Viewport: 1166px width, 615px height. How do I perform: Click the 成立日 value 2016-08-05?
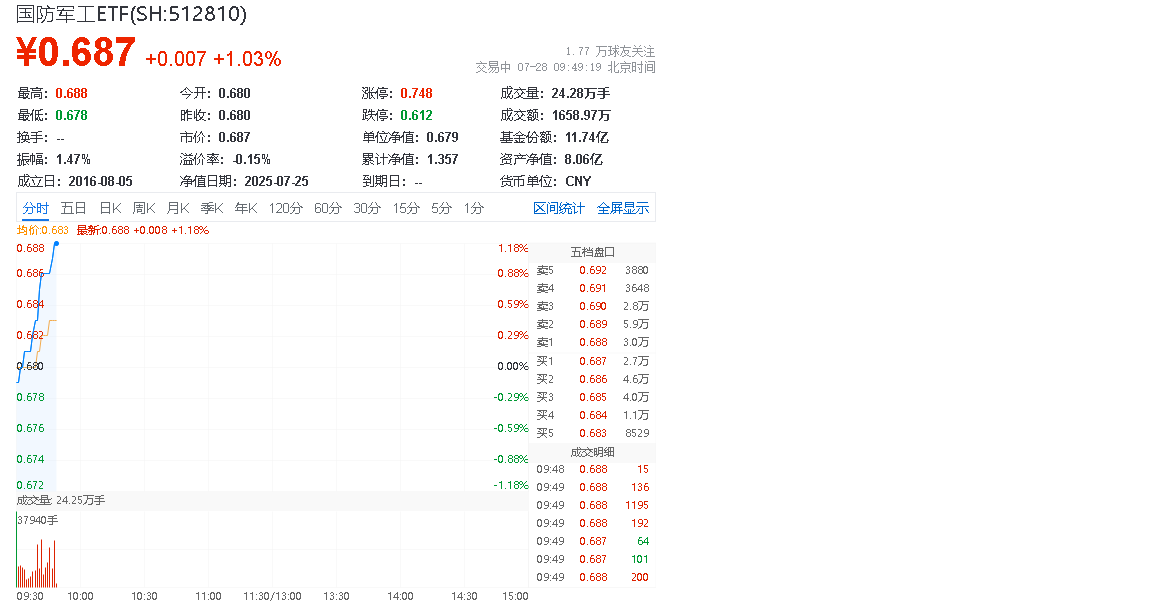click(100, 181)
